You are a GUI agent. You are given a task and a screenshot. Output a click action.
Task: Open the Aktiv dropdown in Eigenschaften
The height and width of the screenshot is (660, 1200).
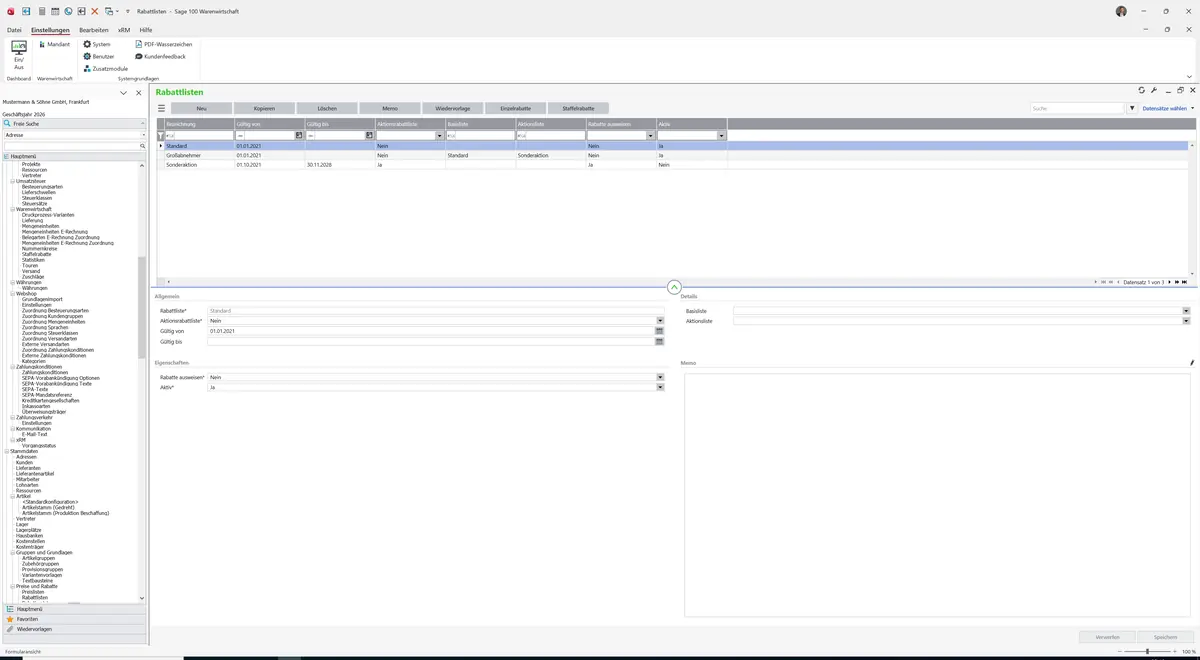click(660, 387)
